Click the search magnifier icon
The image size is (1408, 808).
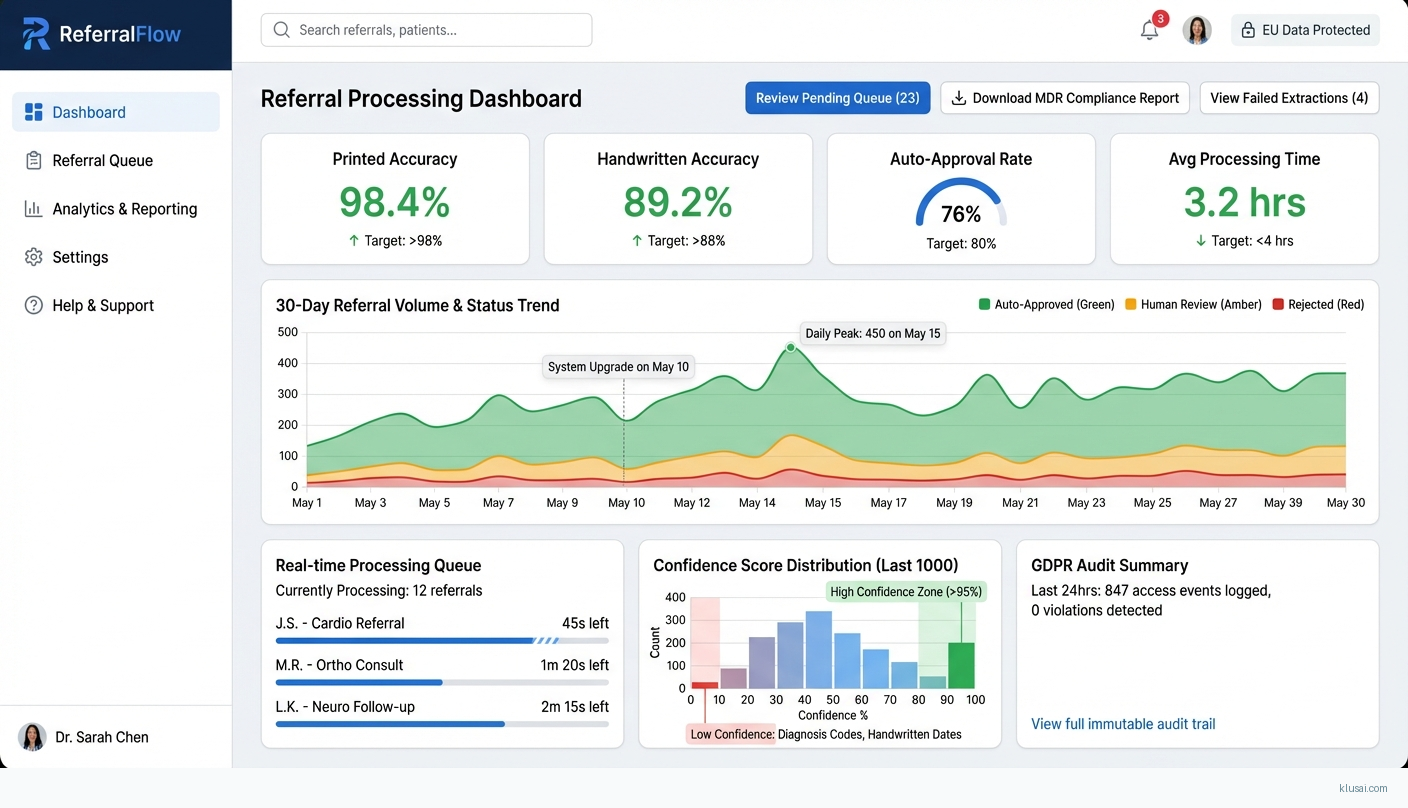tap(282, 30)
